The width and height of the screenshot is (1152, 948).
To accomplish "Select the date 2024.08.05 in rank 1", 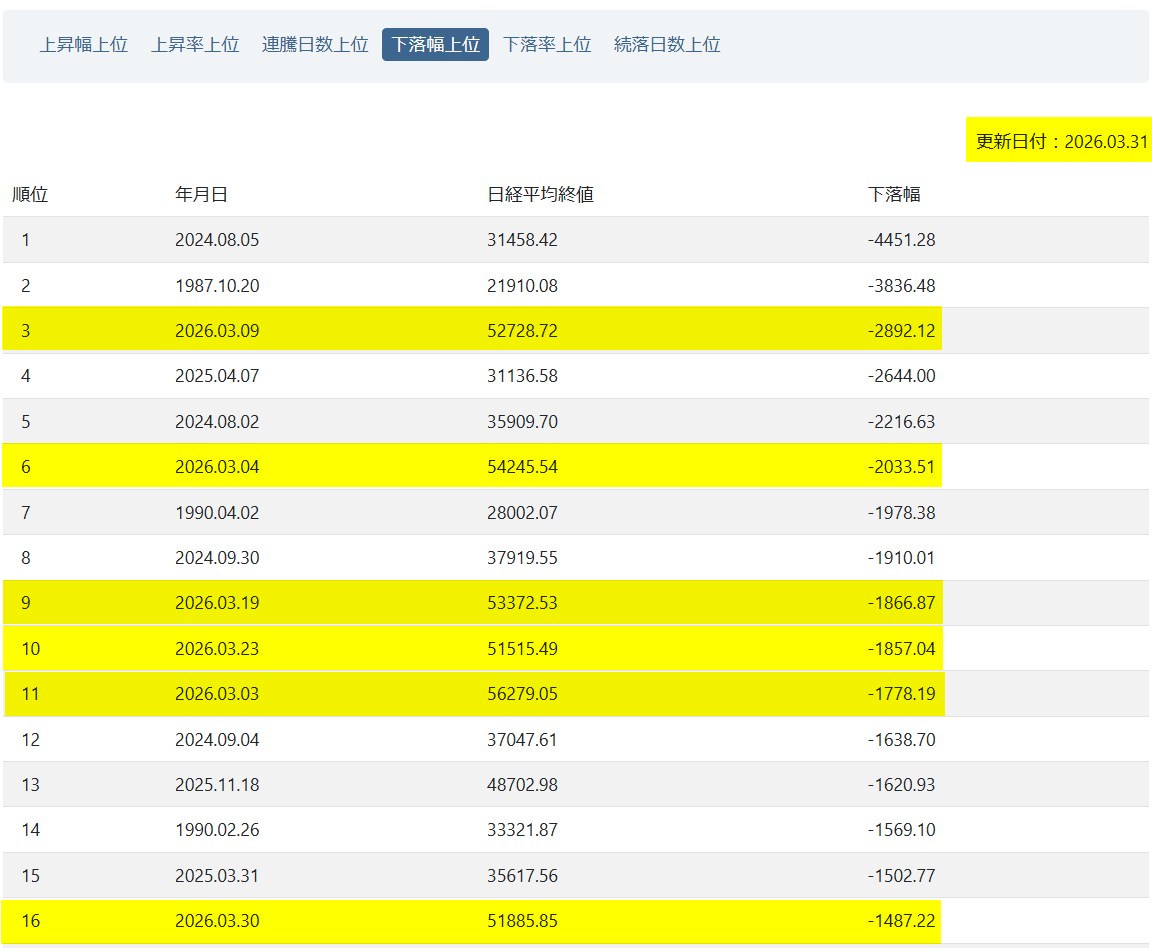I will coord(217,240).
